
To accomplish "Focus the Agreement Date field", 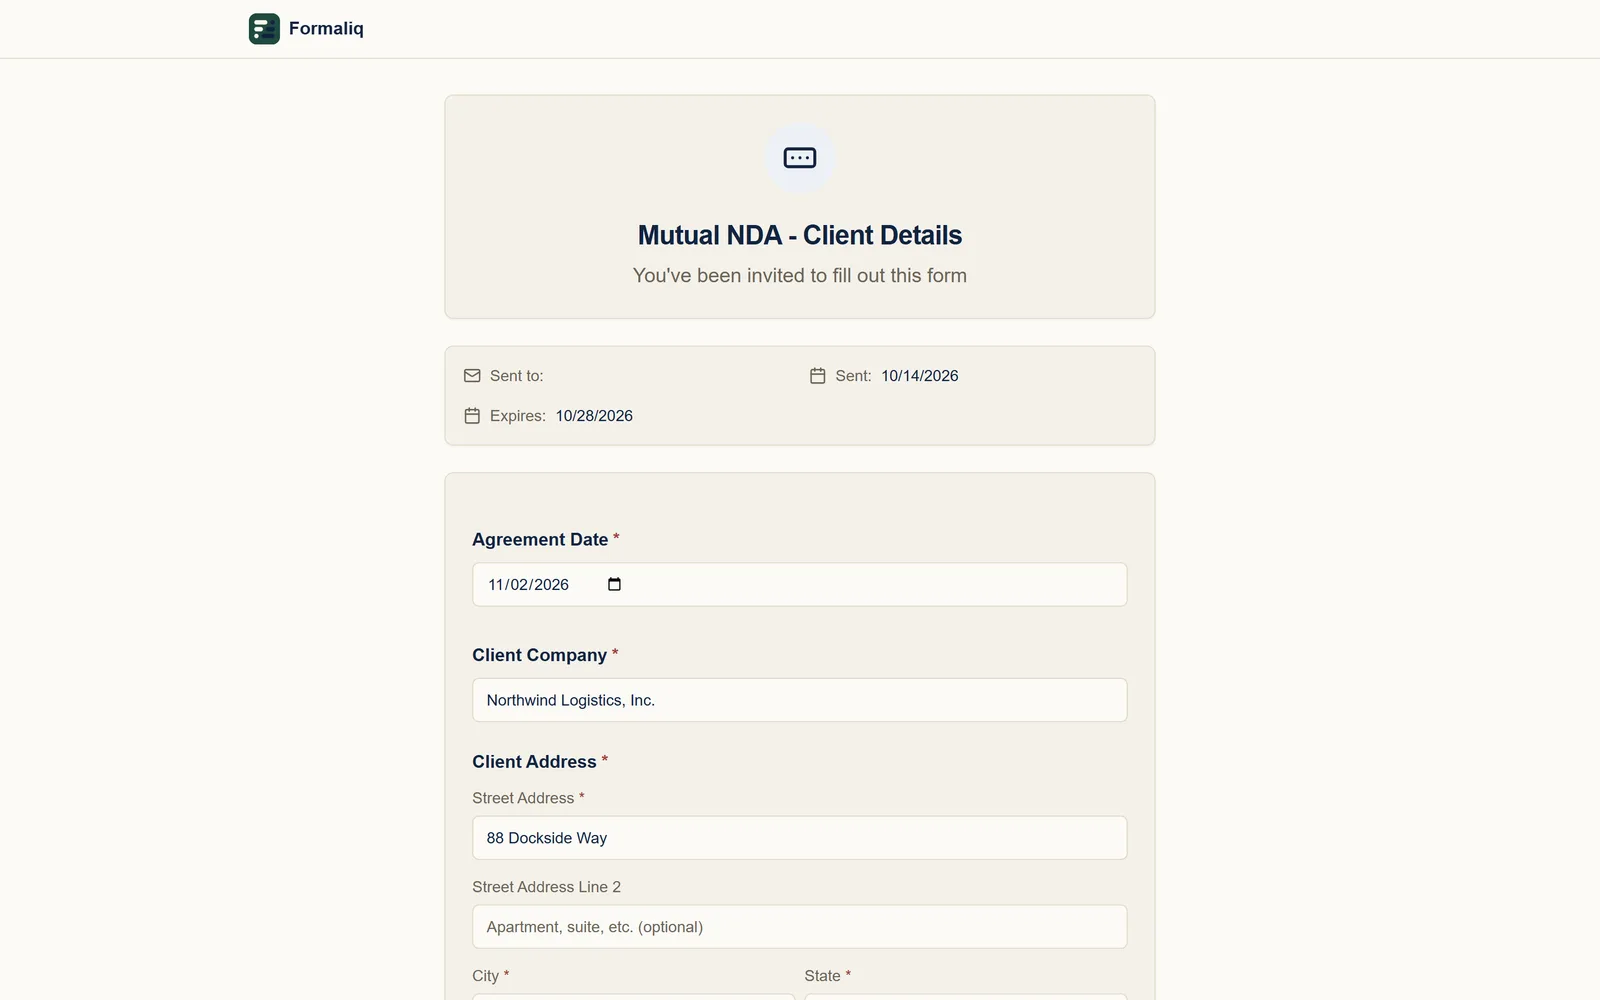I will pos(800,584).
